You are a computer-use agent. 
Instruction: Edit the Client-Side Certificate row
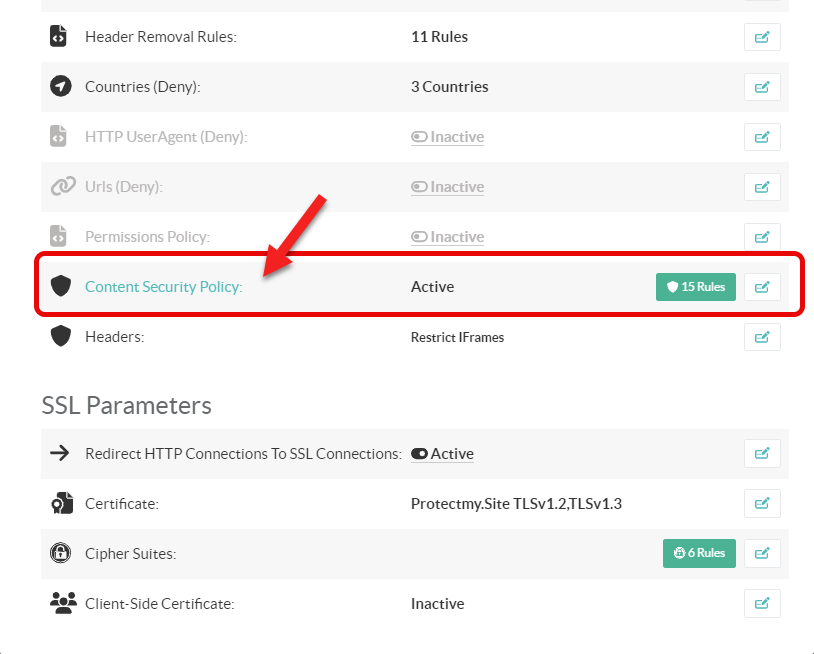(x=762, y=603)
